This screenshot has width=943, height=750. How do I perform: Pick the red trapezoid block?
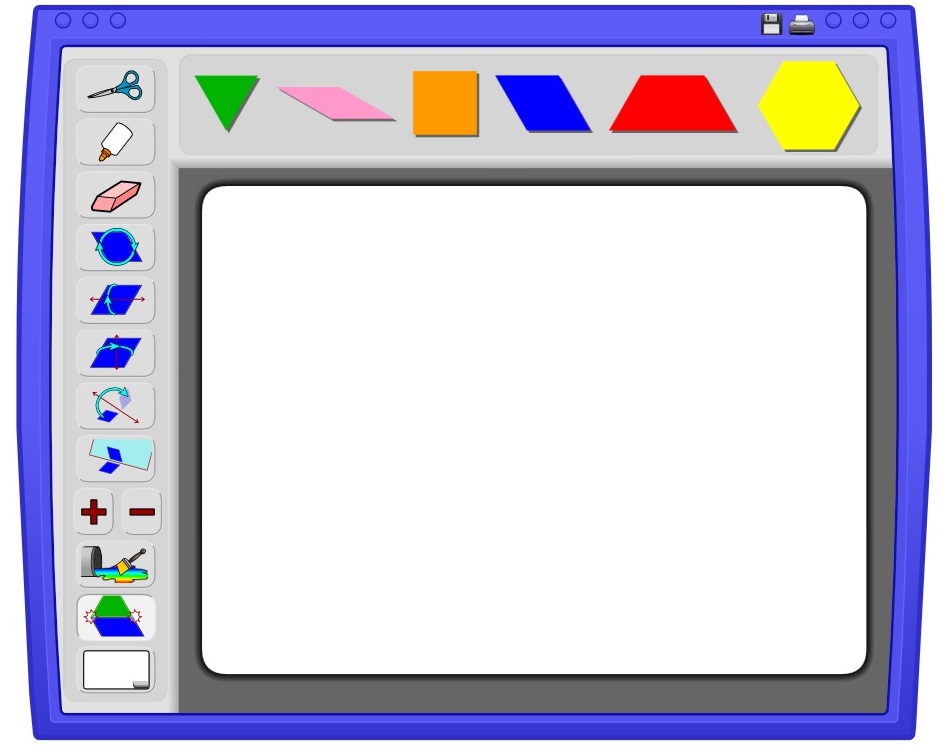point(673,103)
